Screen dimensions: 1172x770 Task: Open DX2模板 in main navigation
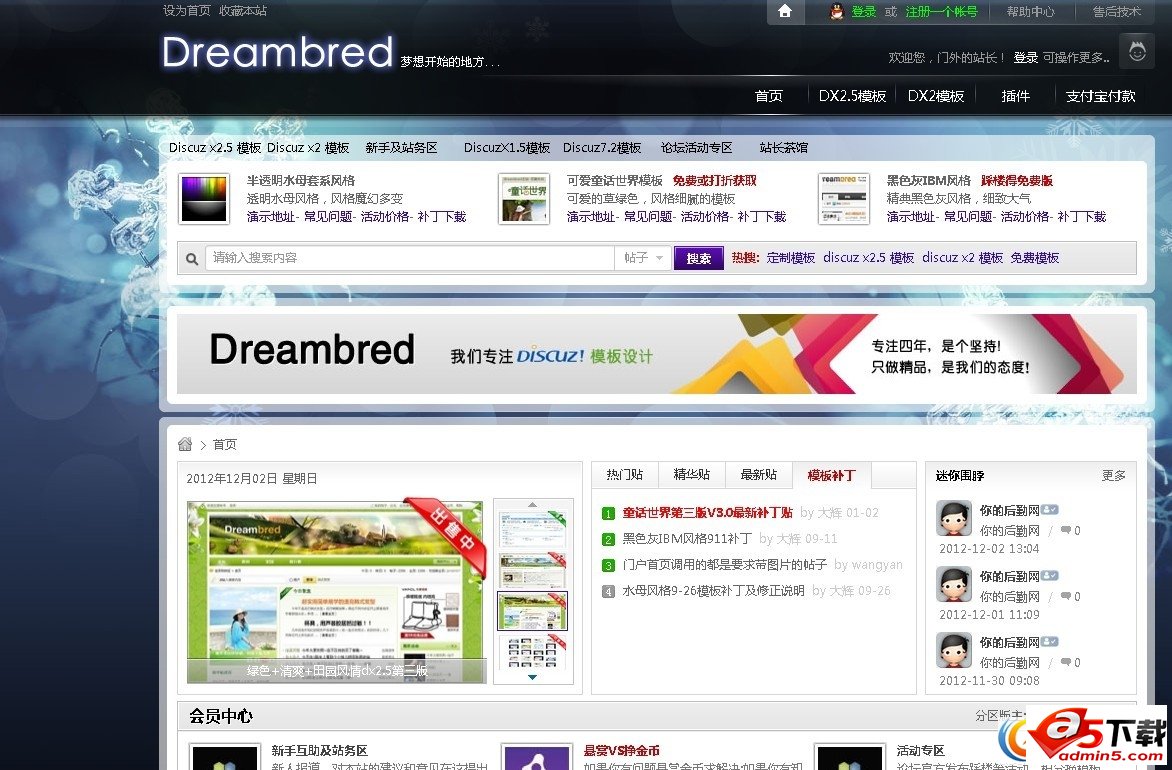point(936,96)
